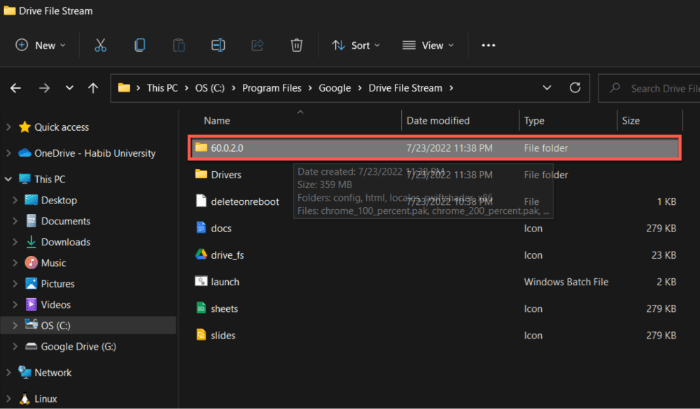700x409 pixels.
Task: Click This PC in address bar
Action: (162, 88)
